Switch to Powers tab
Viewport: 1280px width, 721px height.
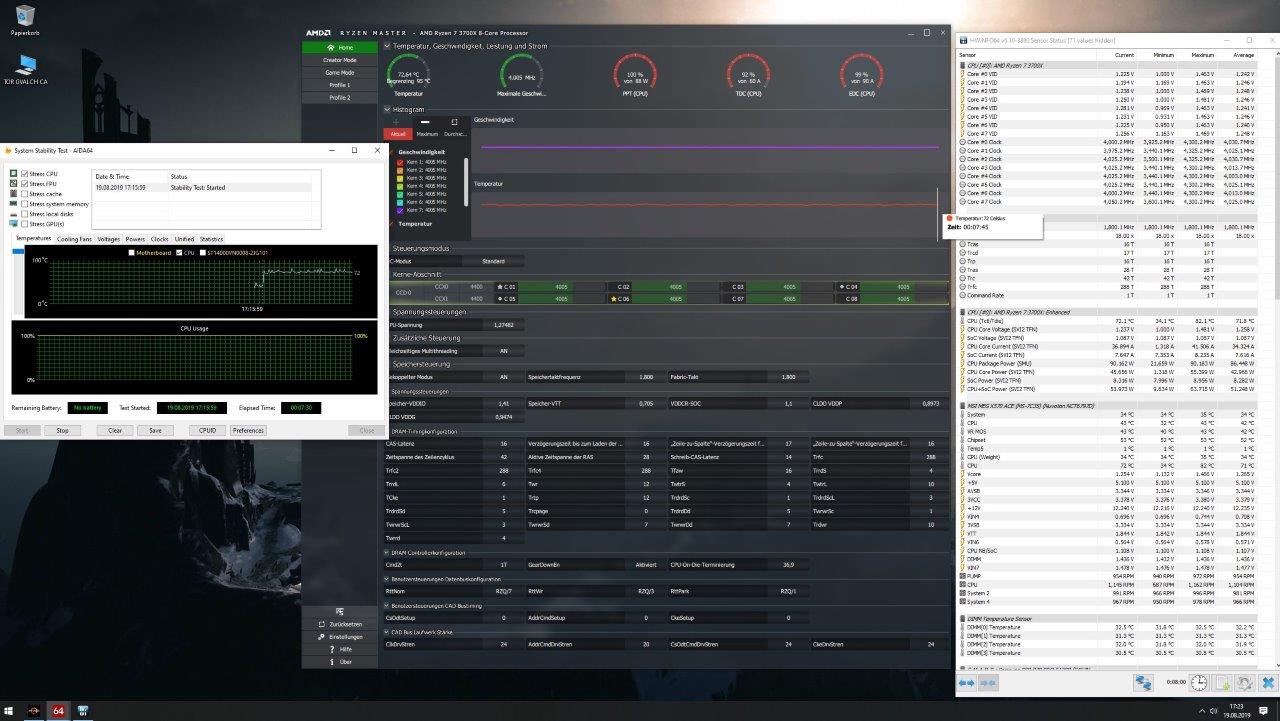(135, 239)
